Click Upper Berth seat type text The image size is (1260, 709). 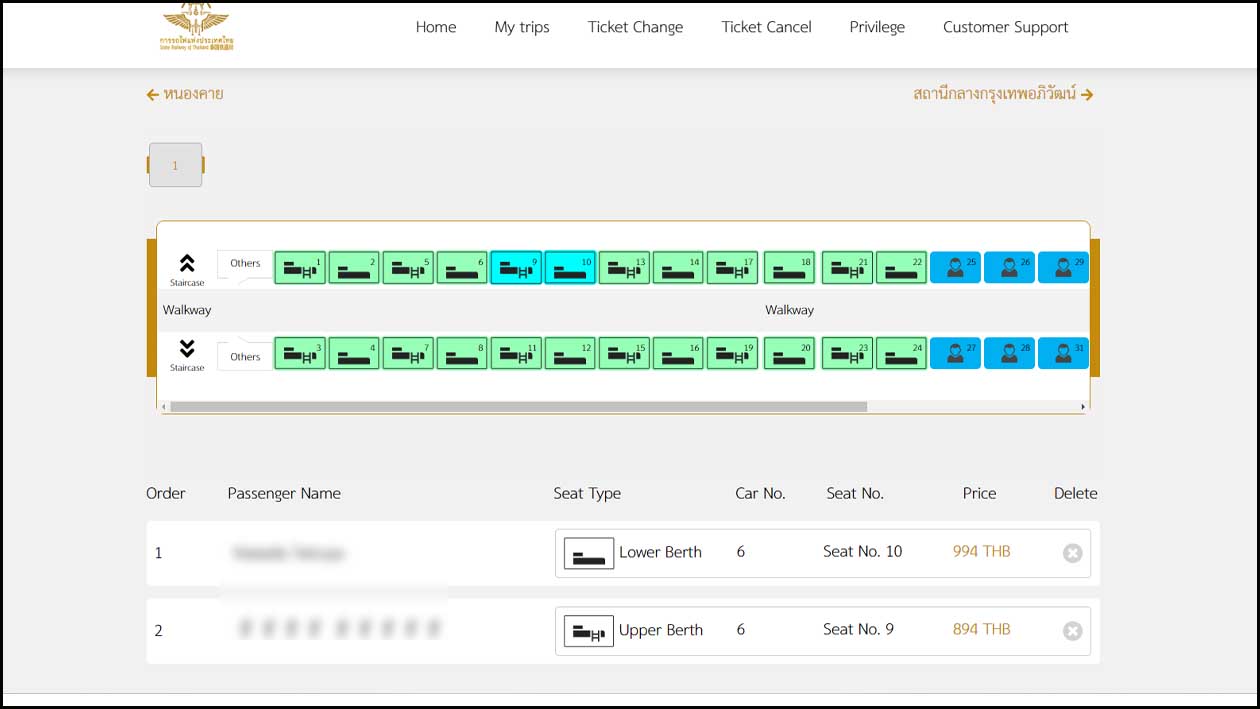tap(661, 630)
